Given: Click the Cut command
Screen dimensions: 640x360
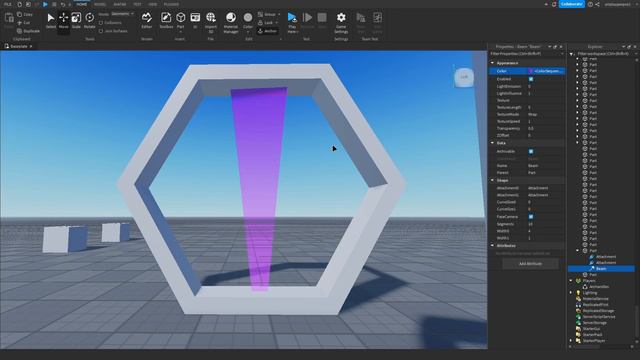Looking at the screenshot, I should click(24, 23).
